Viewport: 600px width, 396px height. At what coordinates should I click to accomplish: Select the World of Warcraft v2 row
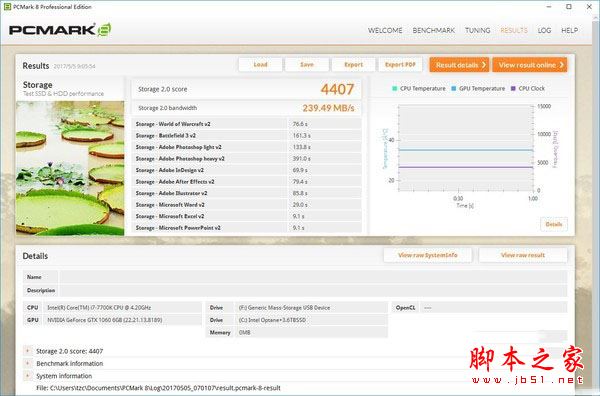(246, 124)
